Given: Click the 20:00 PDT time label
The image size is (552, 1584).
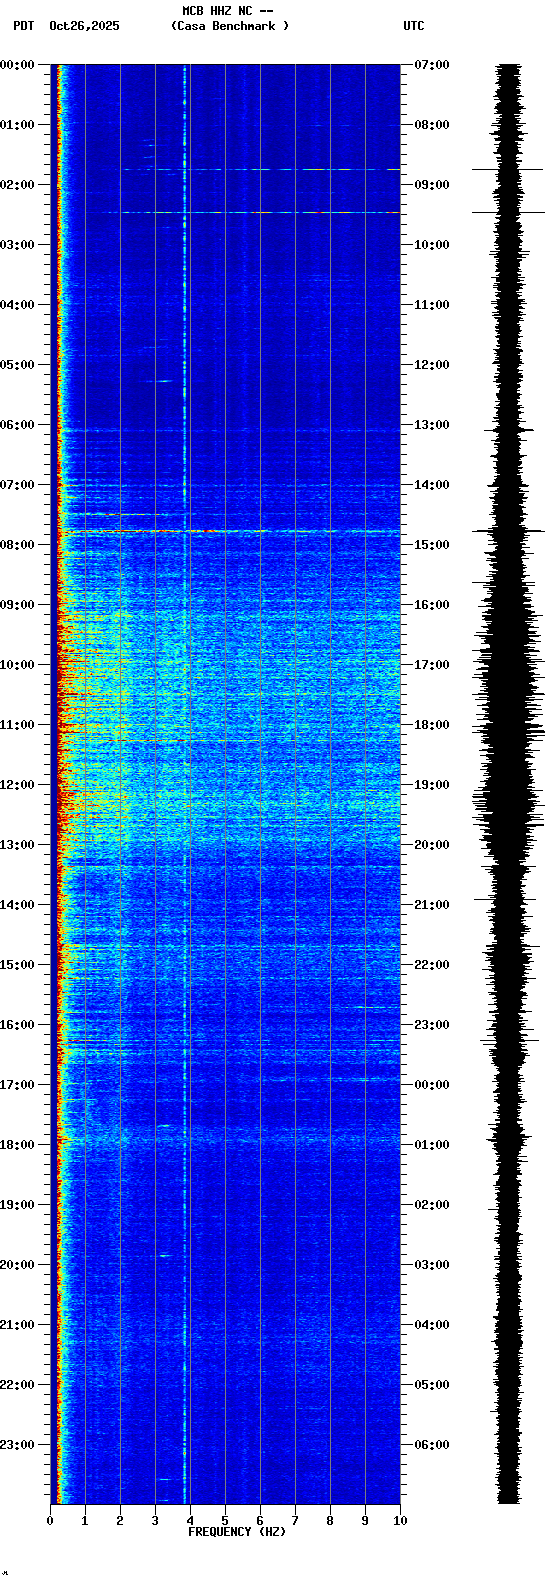Looking at the screenshot, I should [17, 1265].
